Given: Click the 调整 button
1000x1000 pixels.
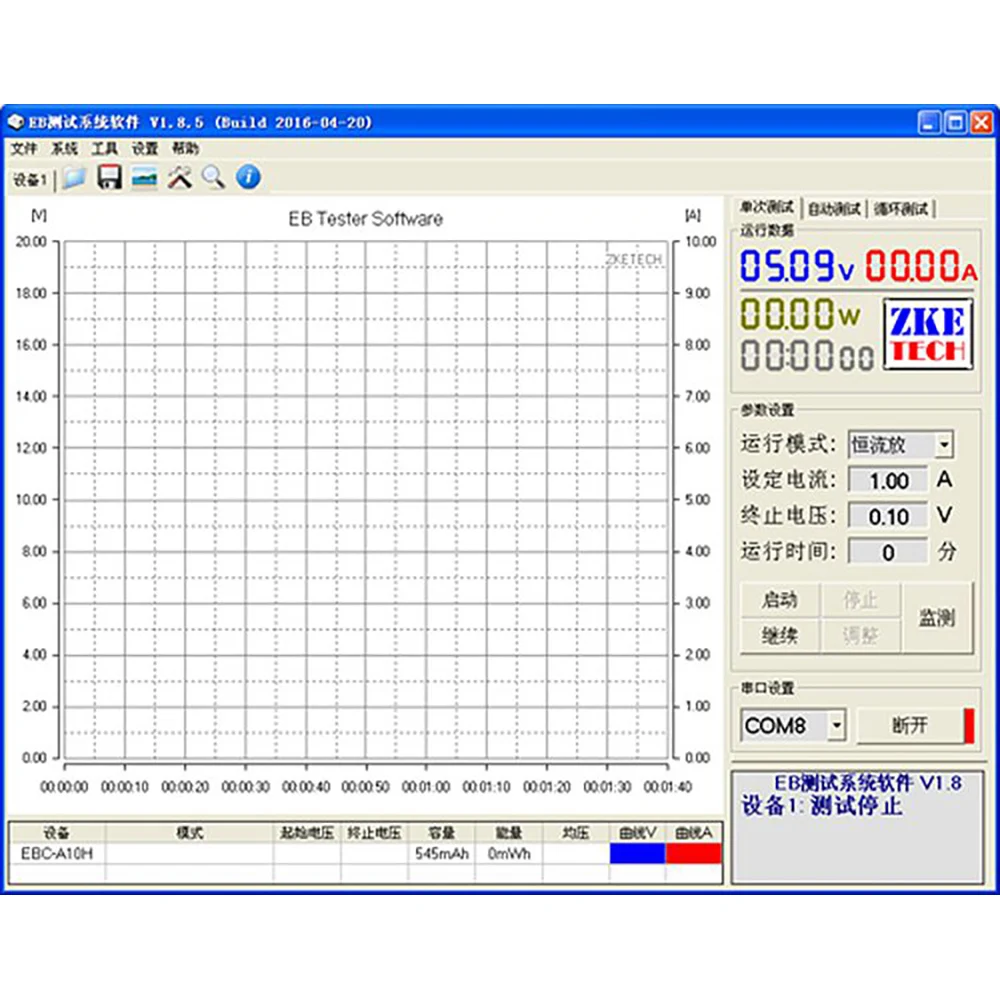Looking at the screenshot, I should click(x=860, y=635).
